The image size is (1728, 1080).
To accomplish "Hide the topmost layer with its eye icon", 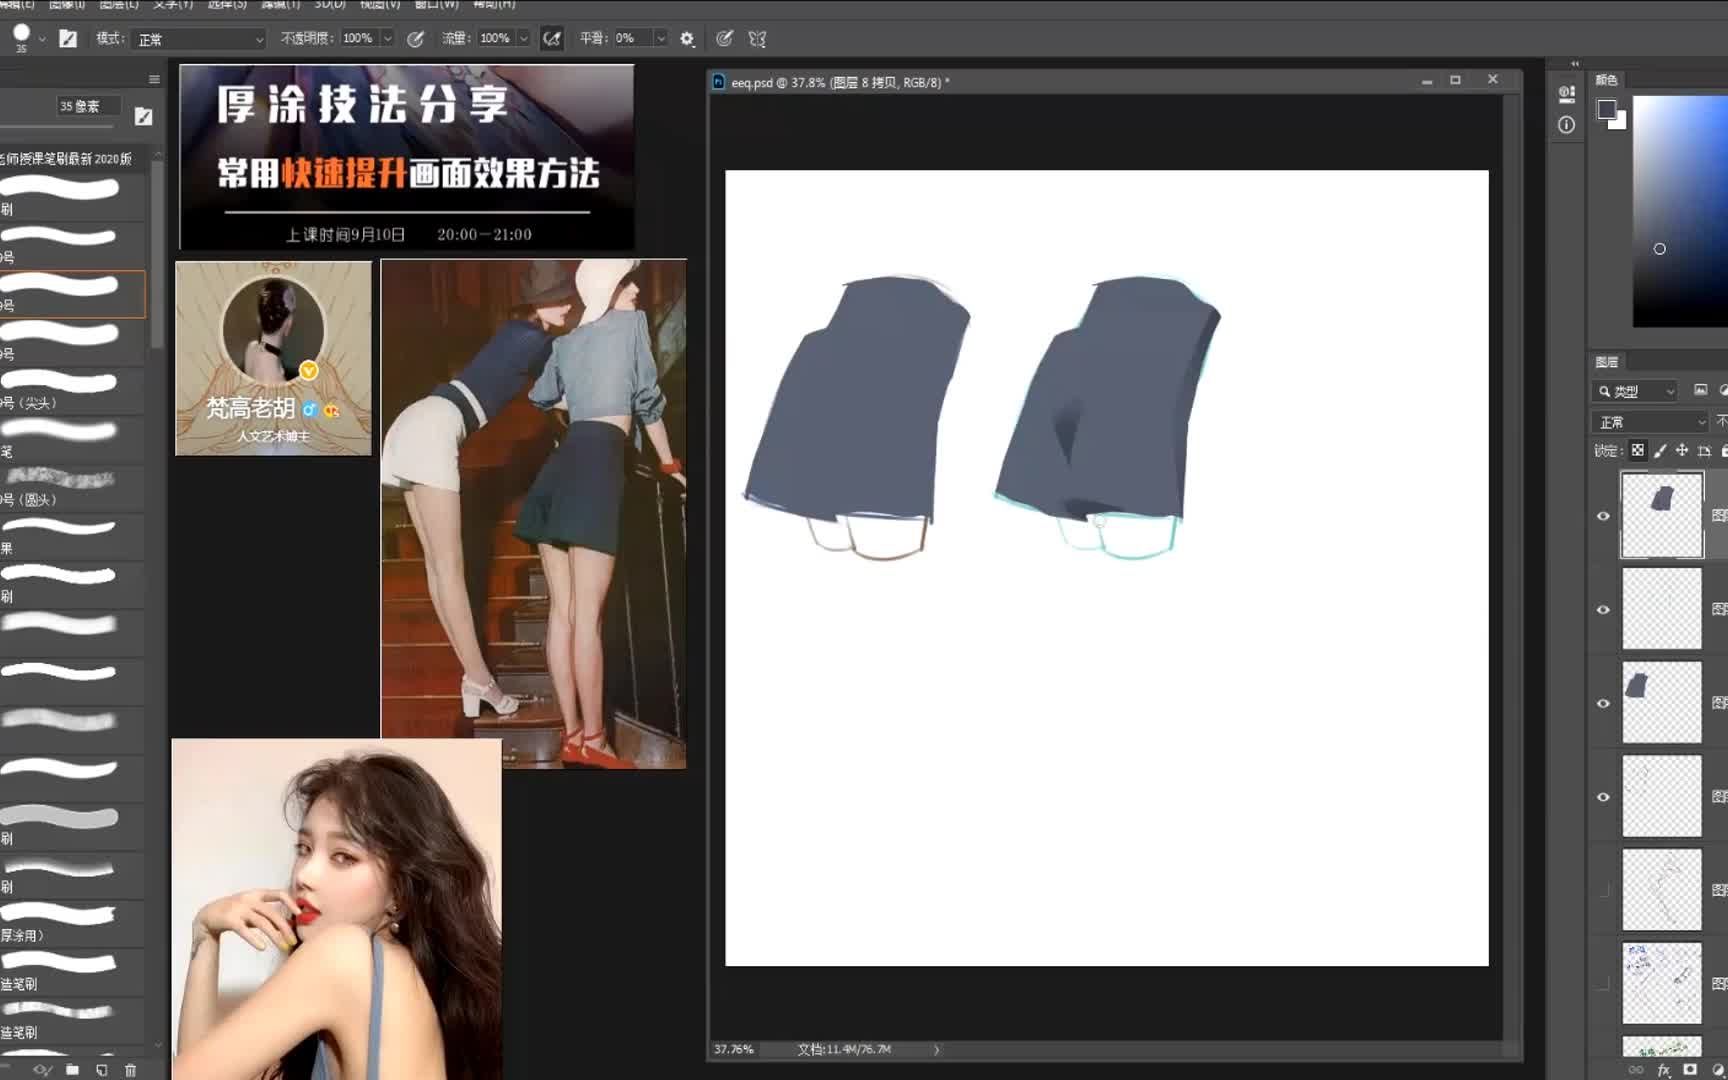I will [x=1603, y=515].
